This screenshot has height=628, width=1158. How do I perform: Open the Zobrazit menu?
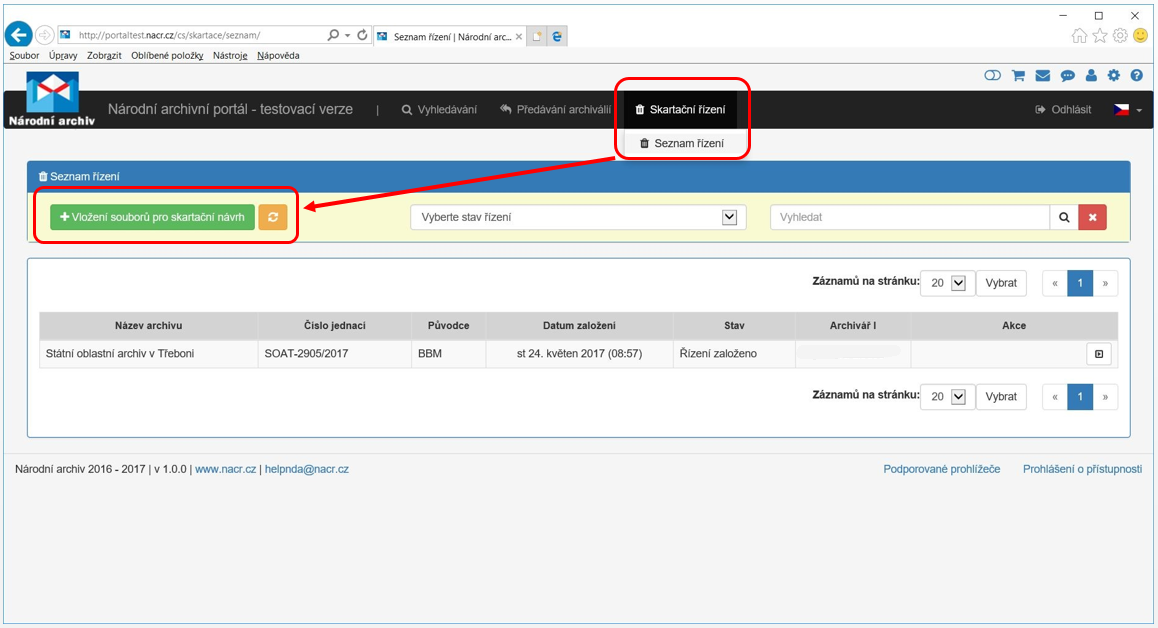[104, 55]
